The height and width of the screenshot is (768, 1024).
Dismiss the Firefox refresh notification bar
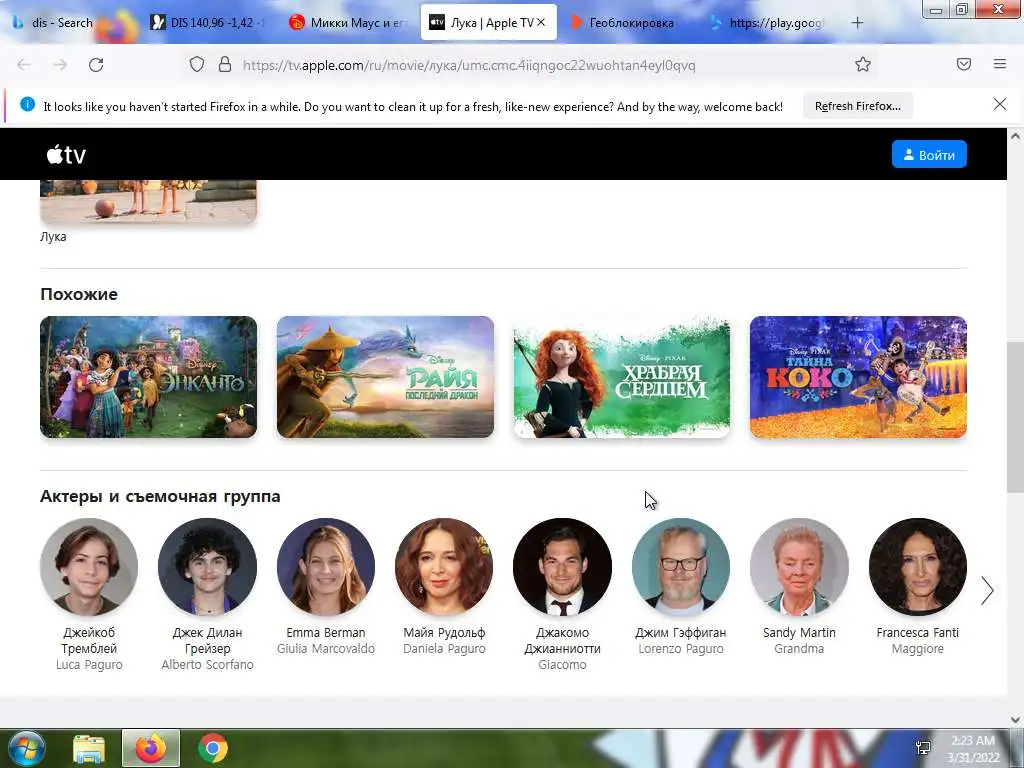tap(1000, 104)
